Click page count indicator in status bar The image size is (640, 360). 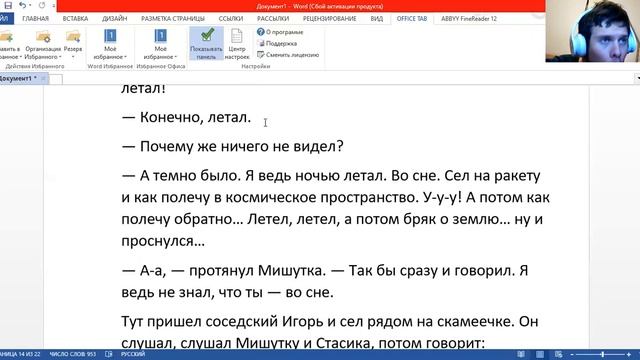pos(20,354)
